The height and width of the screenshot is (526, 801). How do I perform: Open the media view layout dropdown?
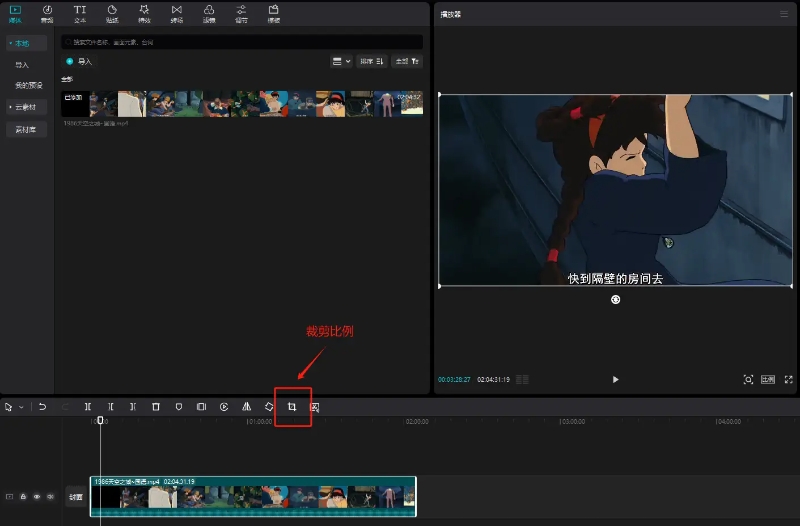tap(341, 61)
